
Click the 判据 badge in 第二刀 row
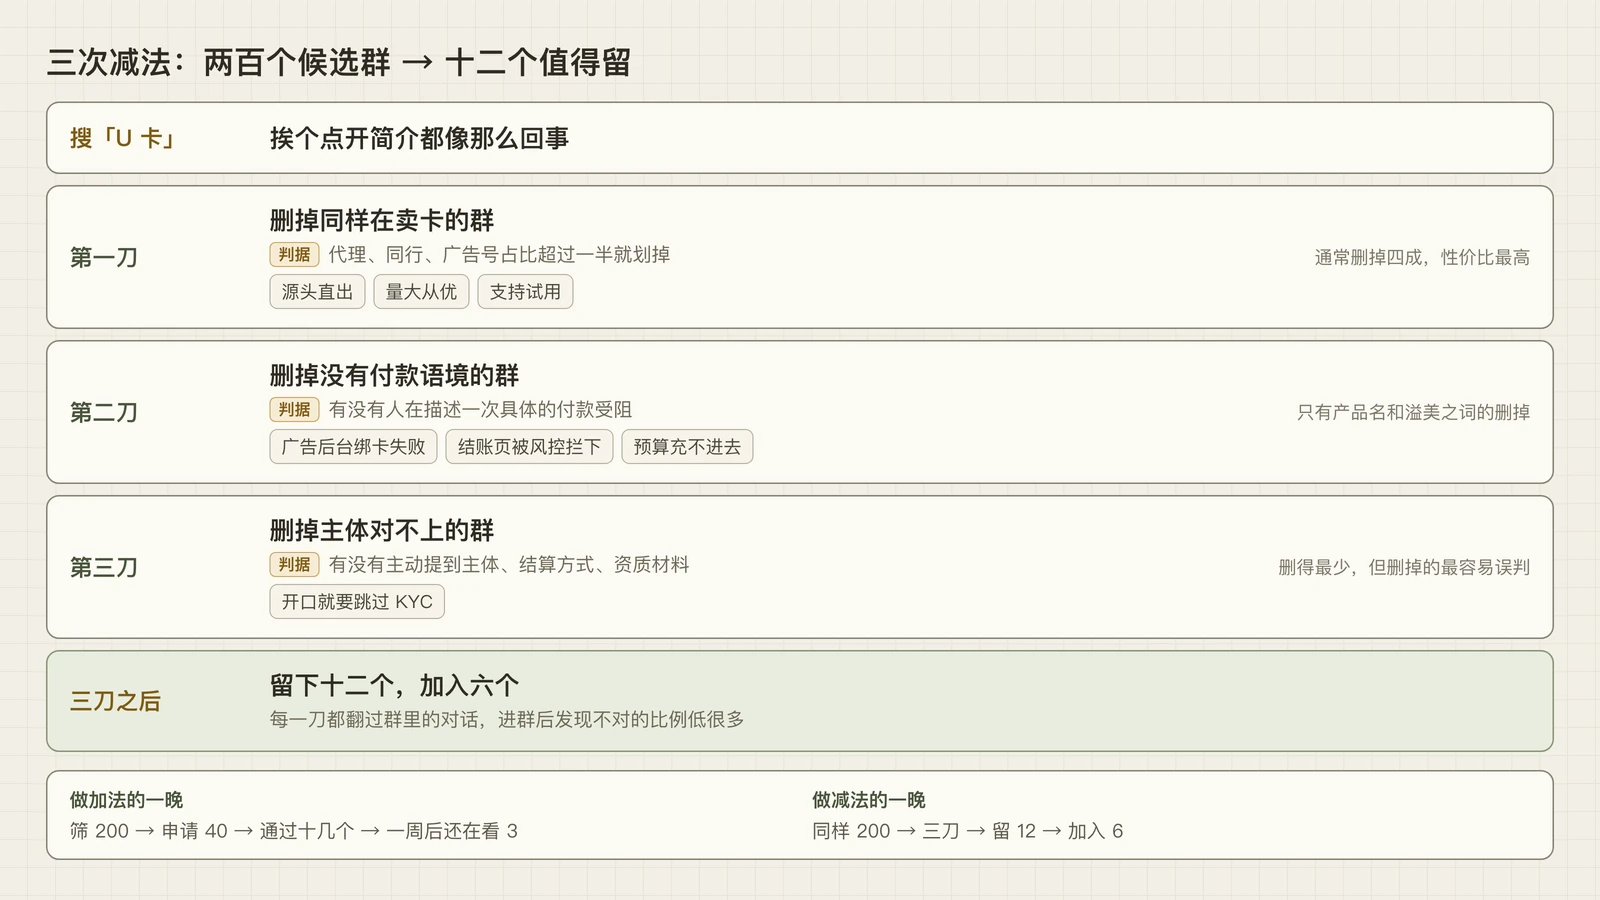[294, 410]
